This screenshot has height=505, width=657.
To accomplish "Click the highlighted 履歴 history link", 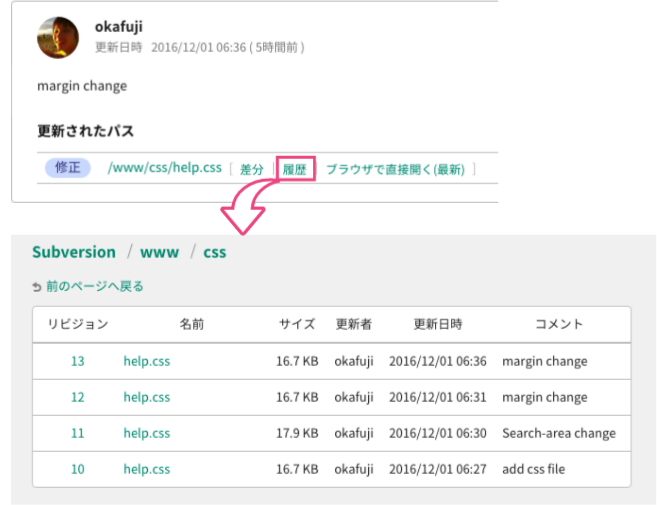I will pyautogui.click(x=295, y=169).
